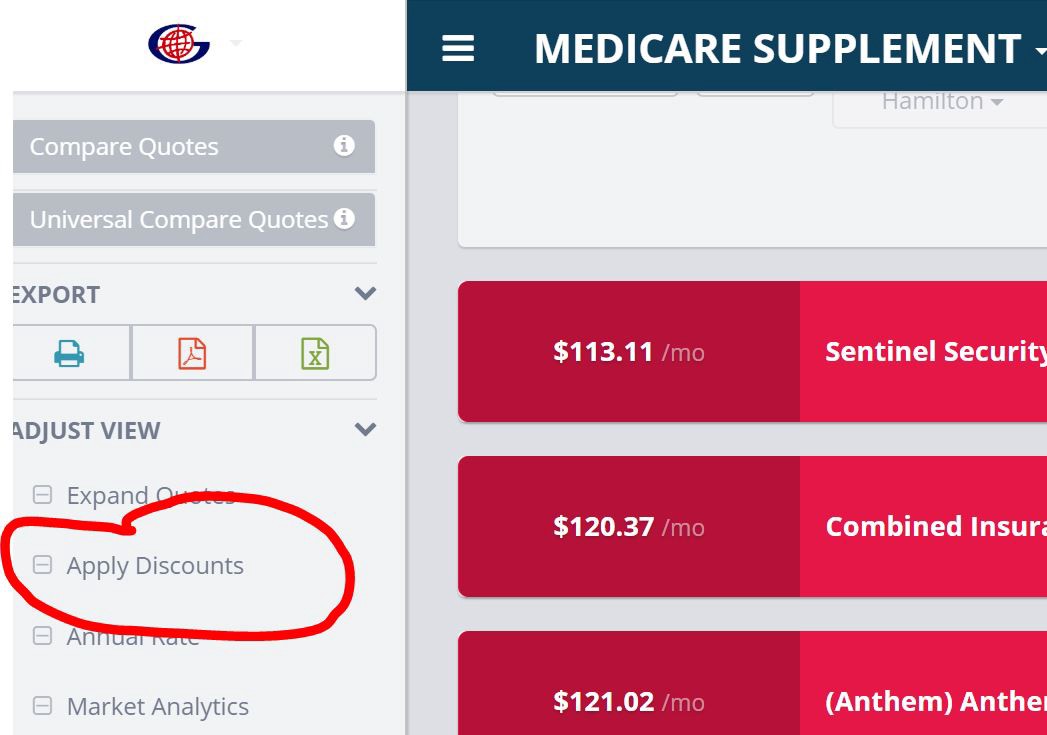Open the Hamilton dropdown

coord(938,100)
